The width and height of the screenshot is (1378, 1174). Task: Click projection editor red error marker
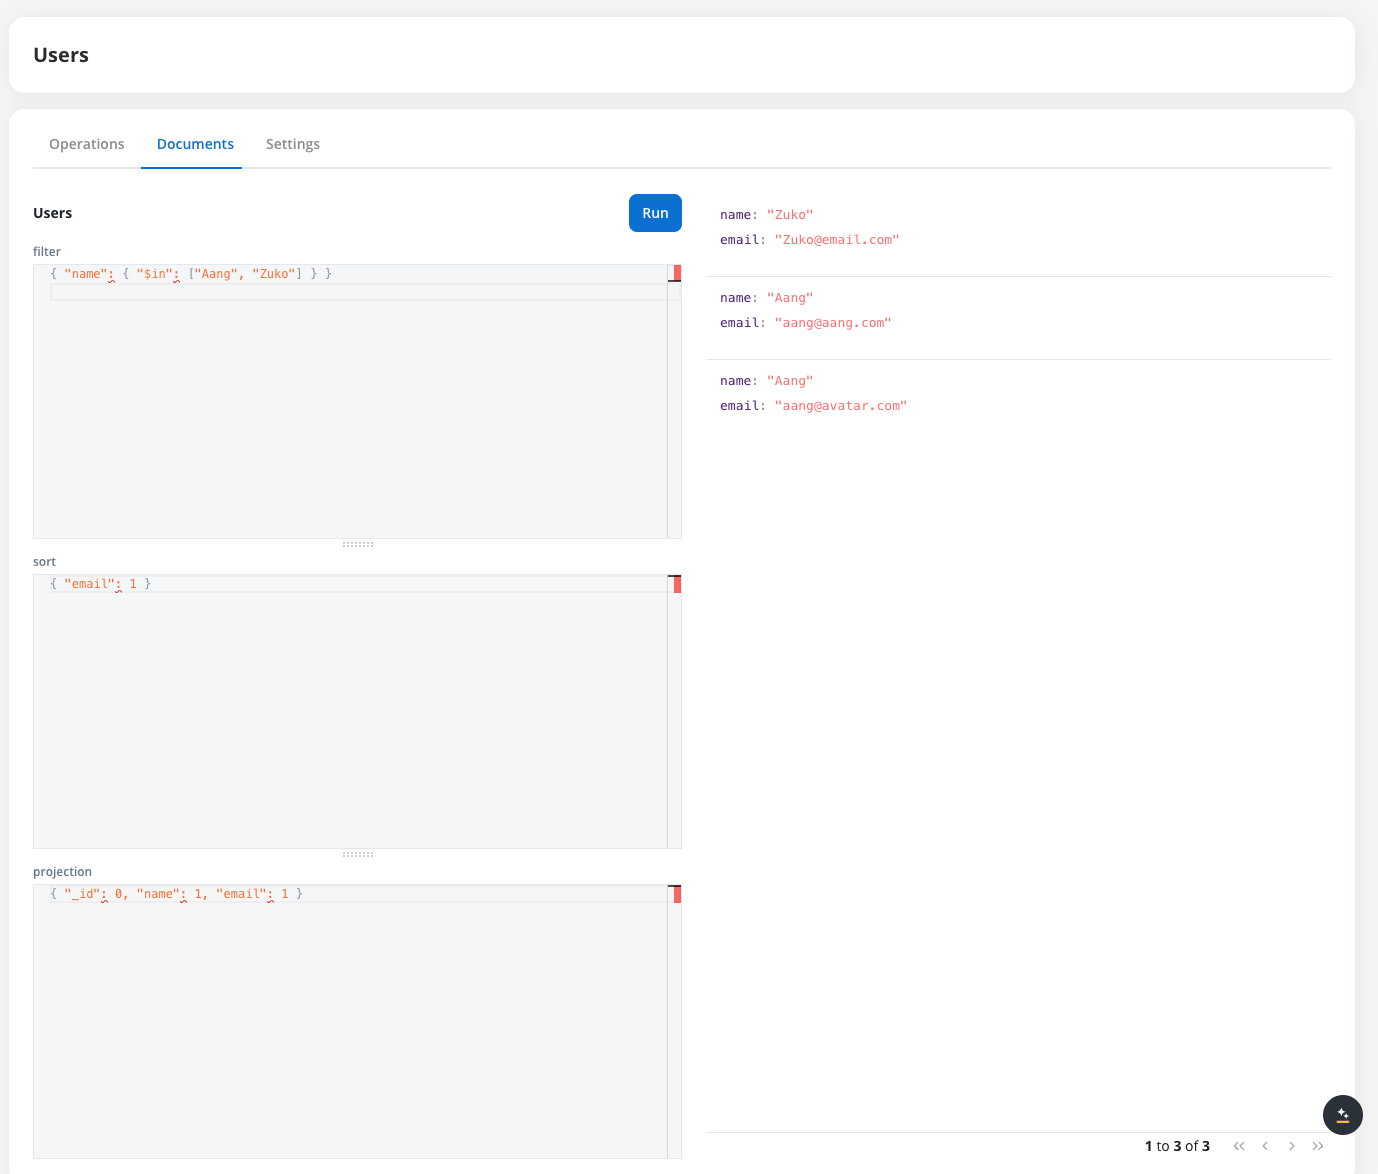pos(677,894)
